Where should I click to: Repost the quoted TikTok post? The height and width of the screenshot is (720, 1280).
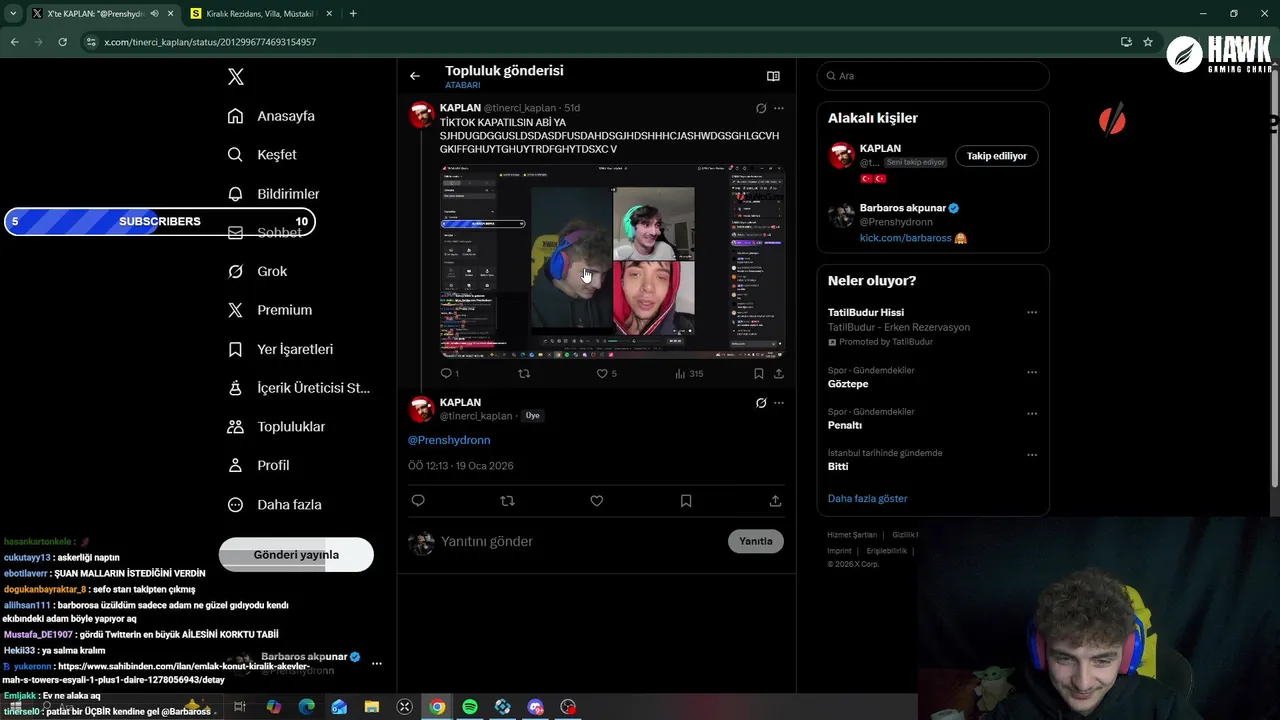coord(524,374)
